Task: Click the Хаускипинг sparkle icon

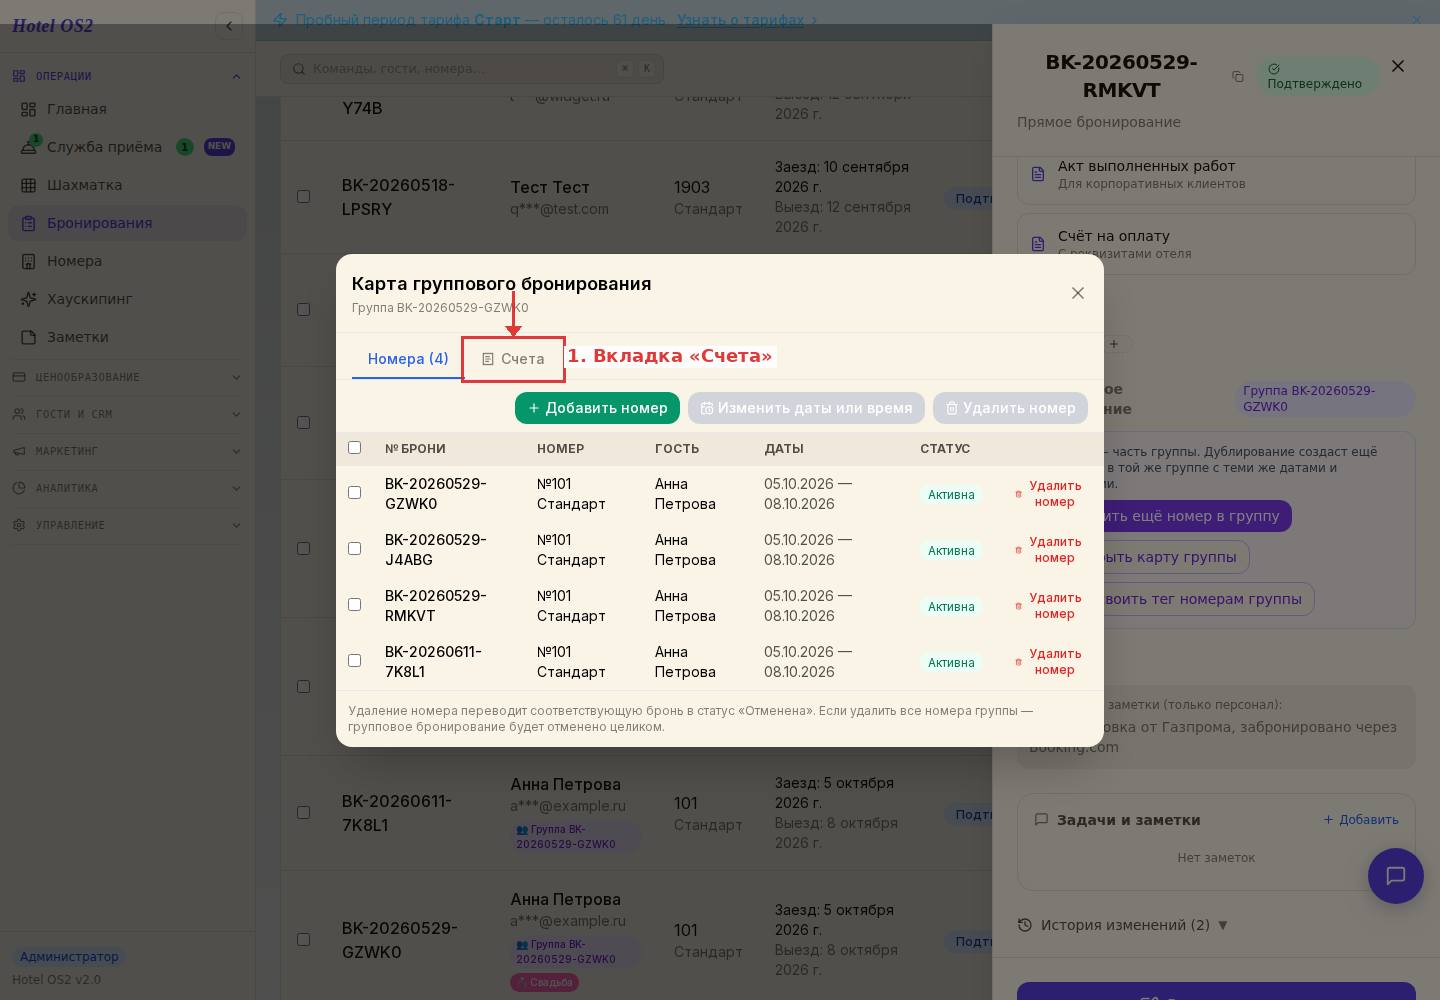Action: tap(28, 299)
